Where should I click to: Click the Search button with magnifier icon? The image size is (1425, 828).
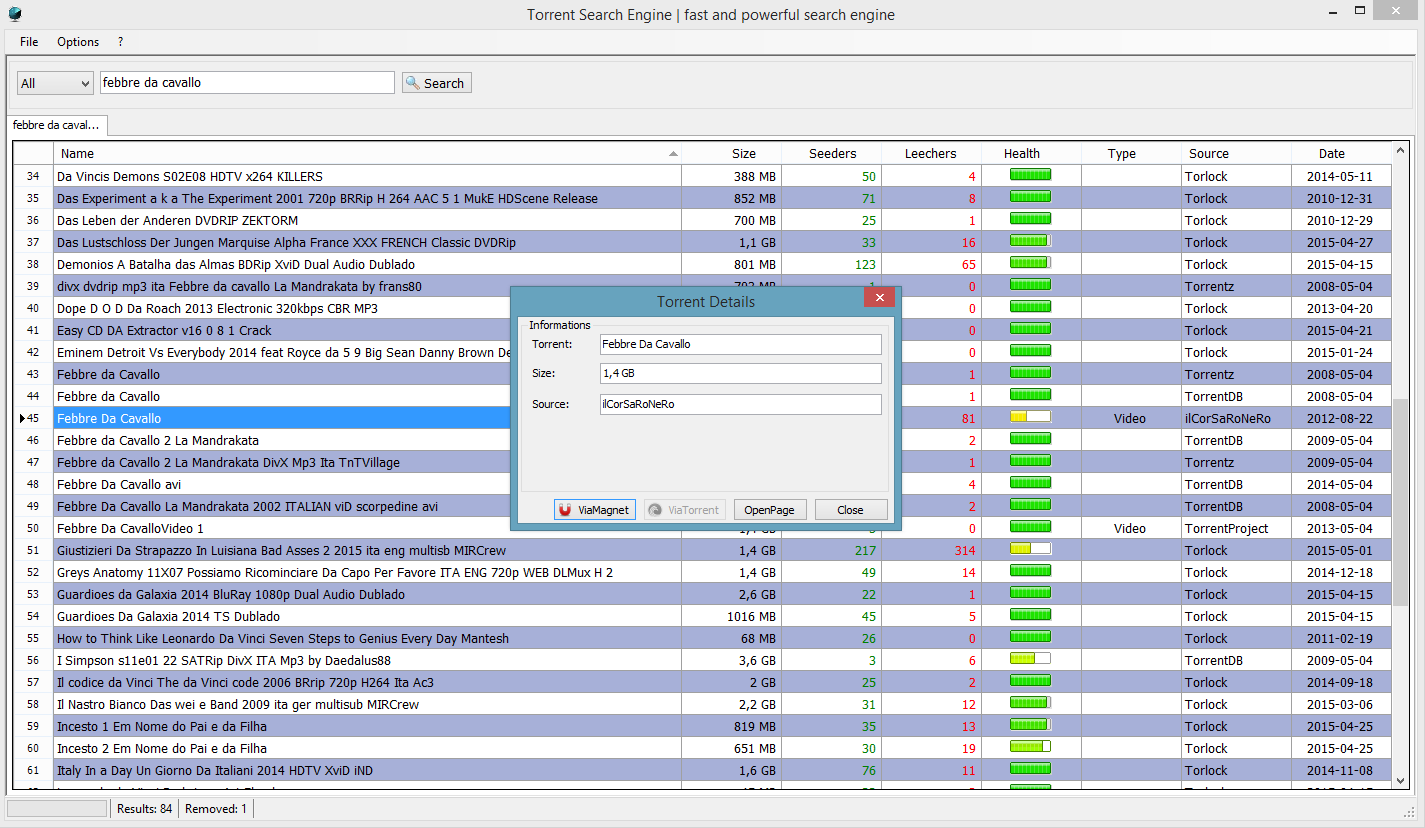coord(436,83)
